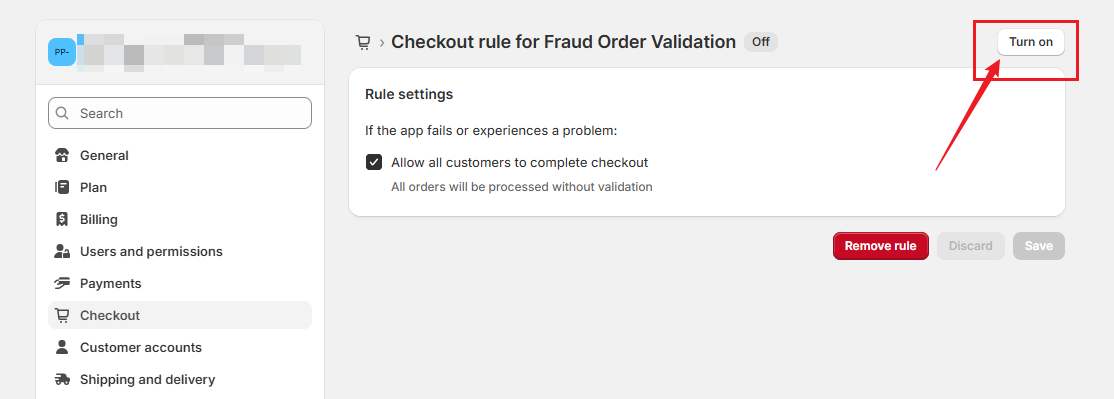Click the search magnifier icon
Image resolution: width=1114 pixels, height=399 pixels.
click(63, 113)
